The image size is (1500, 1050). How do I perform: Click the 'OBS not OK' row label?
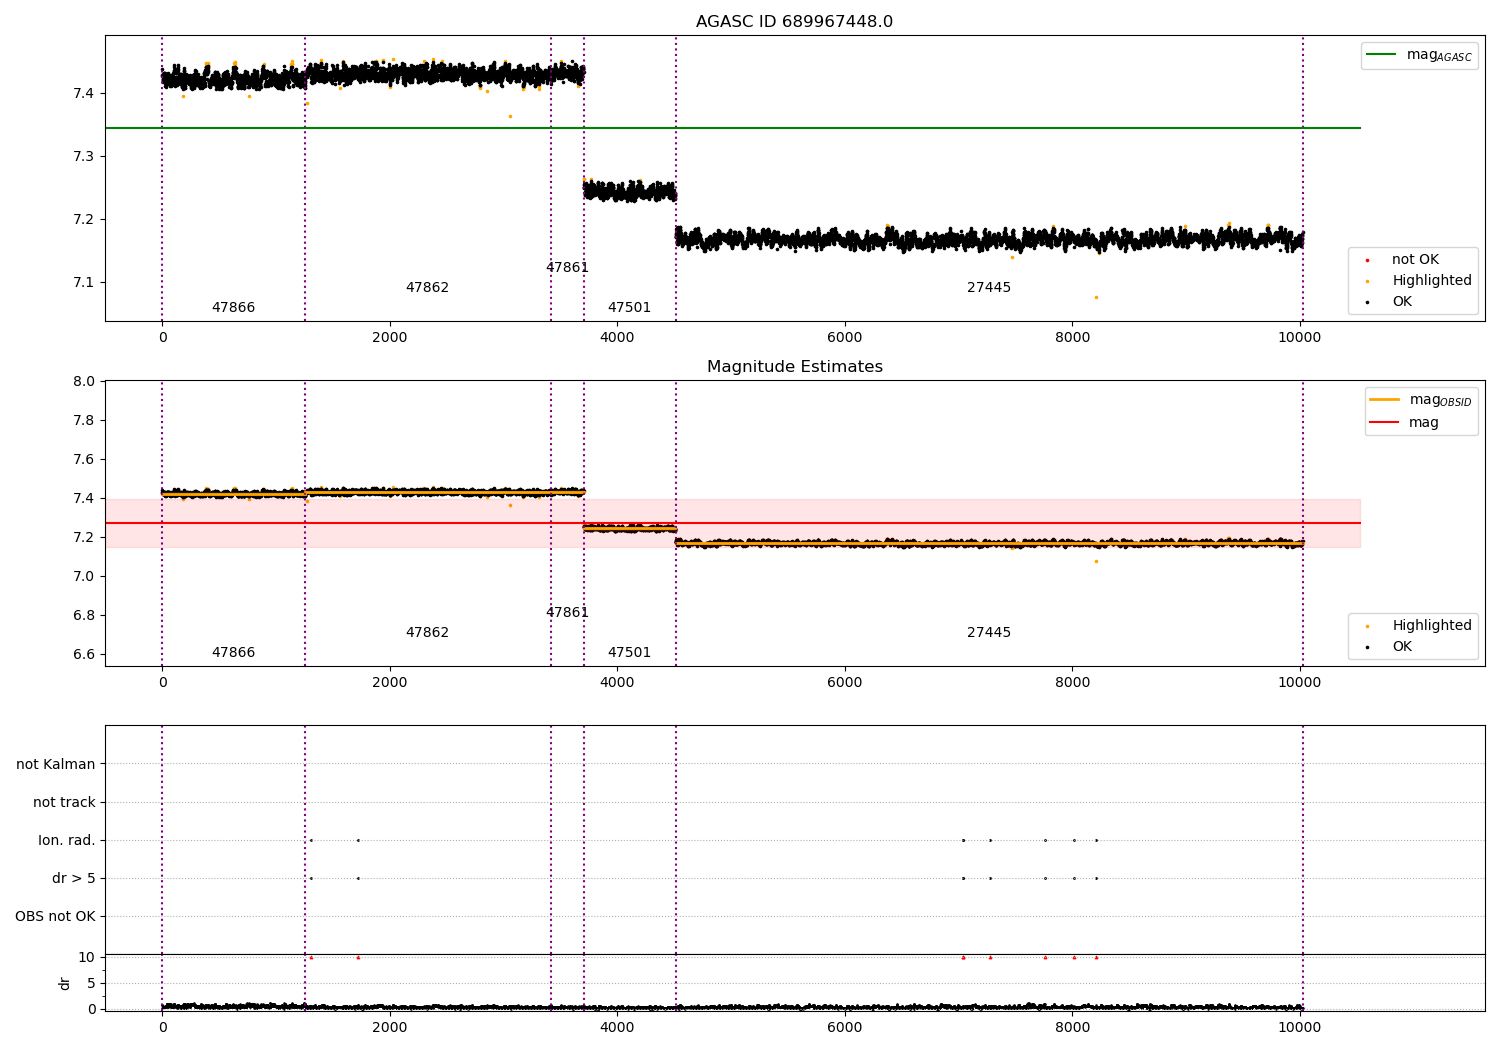point(55,917)
